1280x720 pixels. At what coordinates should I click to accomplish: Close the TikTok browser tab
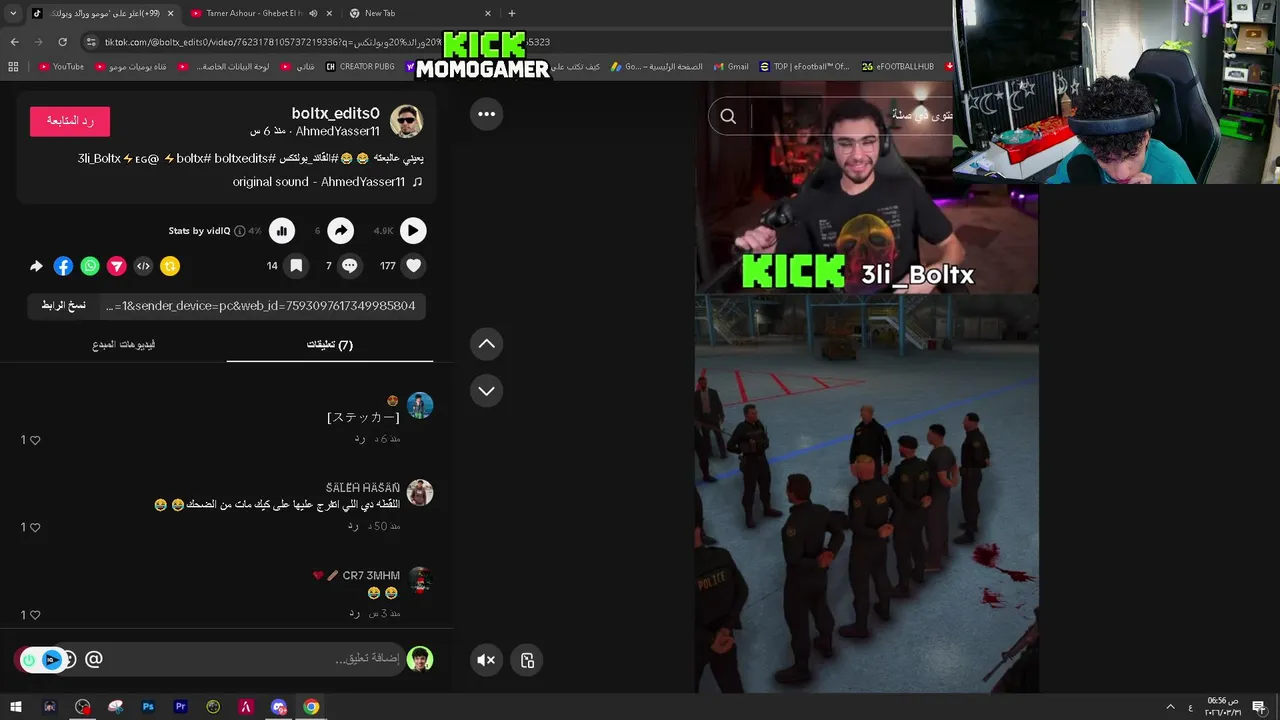170,13
